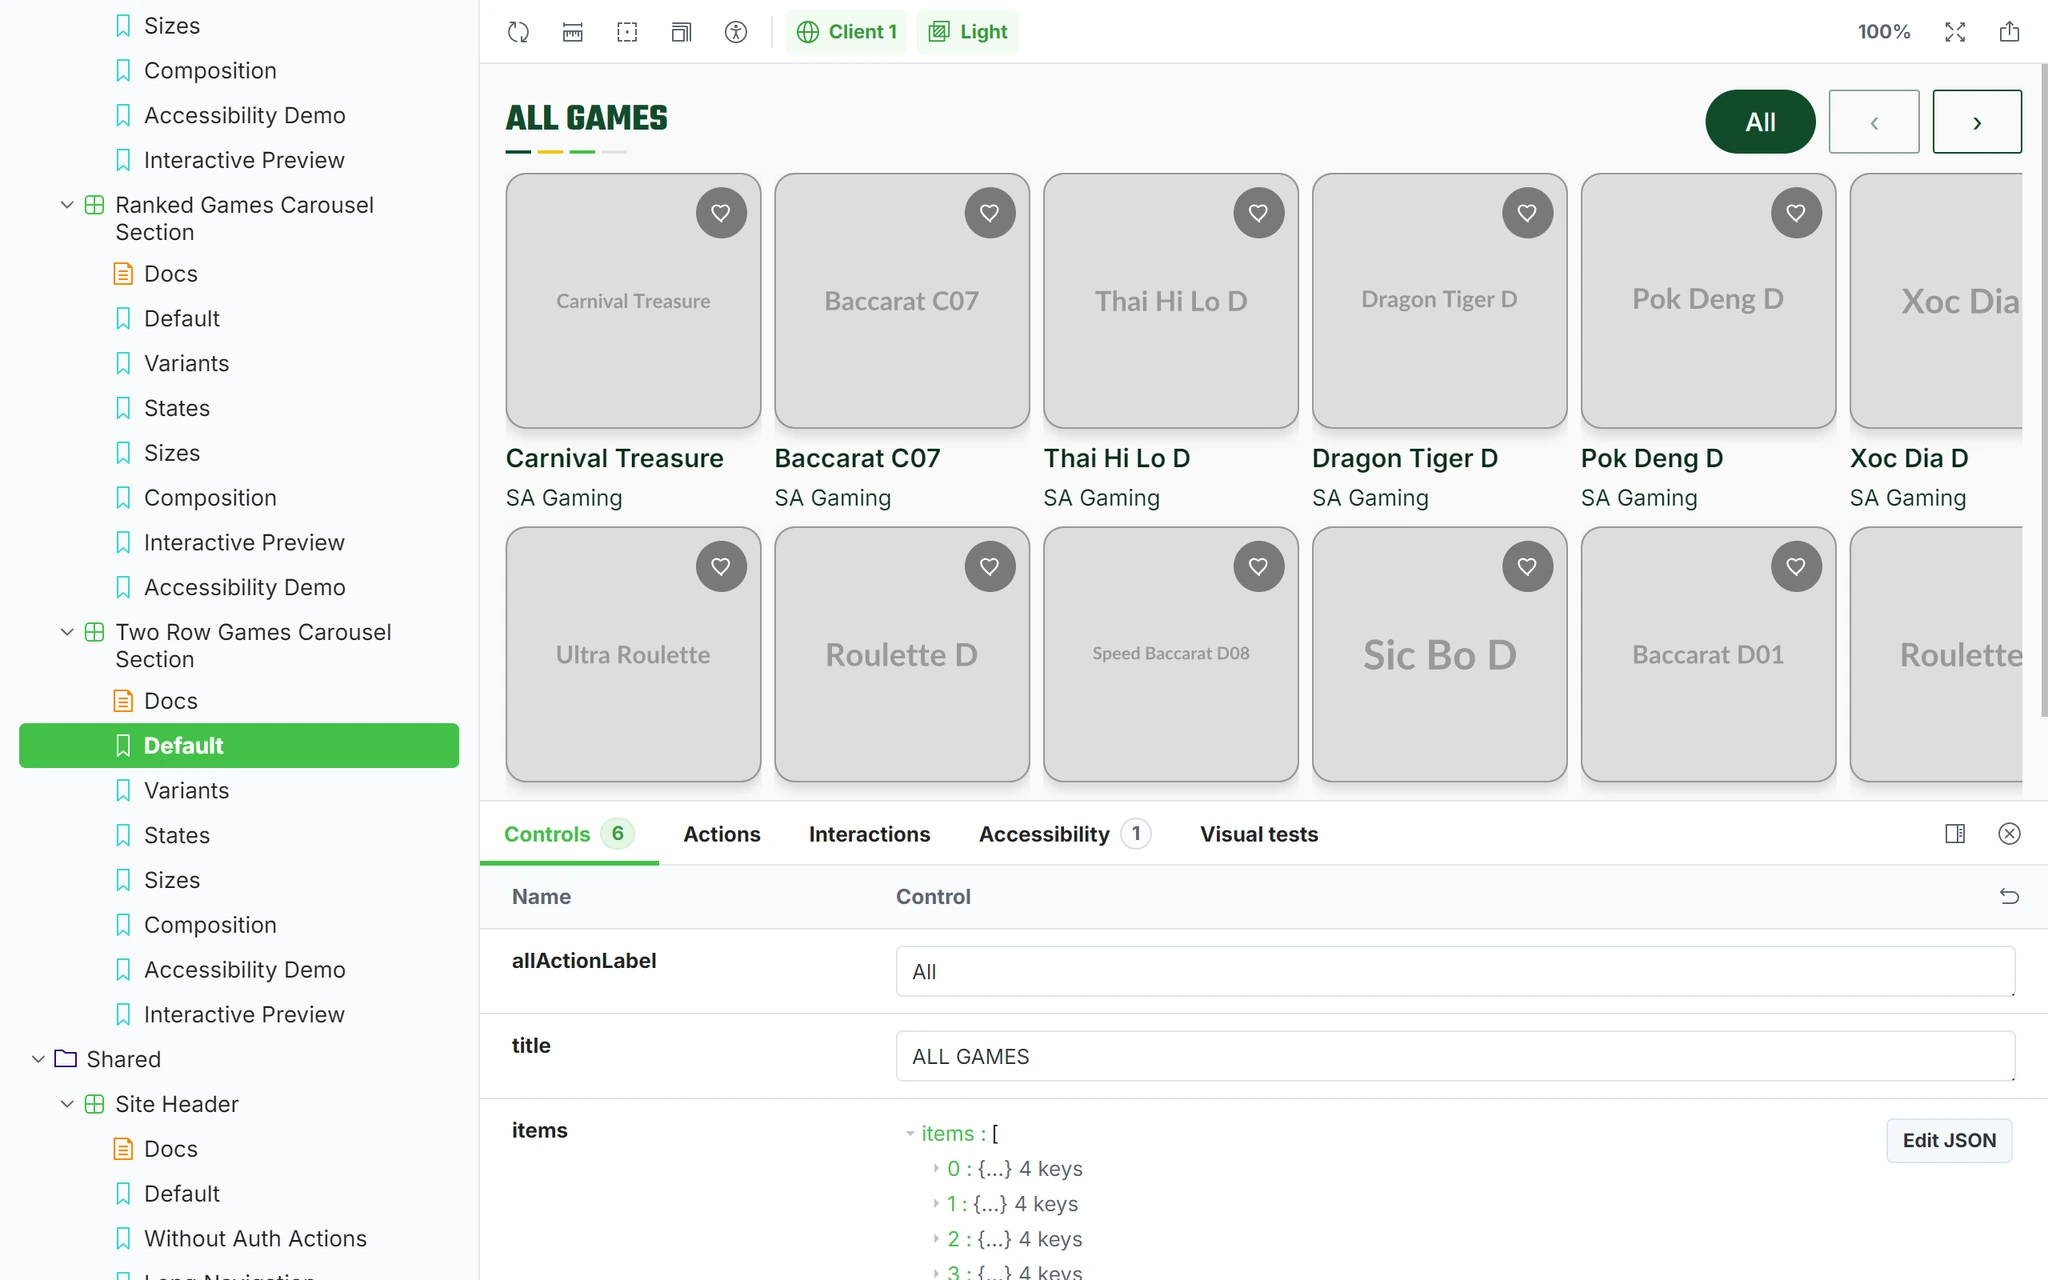Collapse Ranked Games Carousel Section tree node
The image size is (2048, 1280).
[x=67, y=205]
